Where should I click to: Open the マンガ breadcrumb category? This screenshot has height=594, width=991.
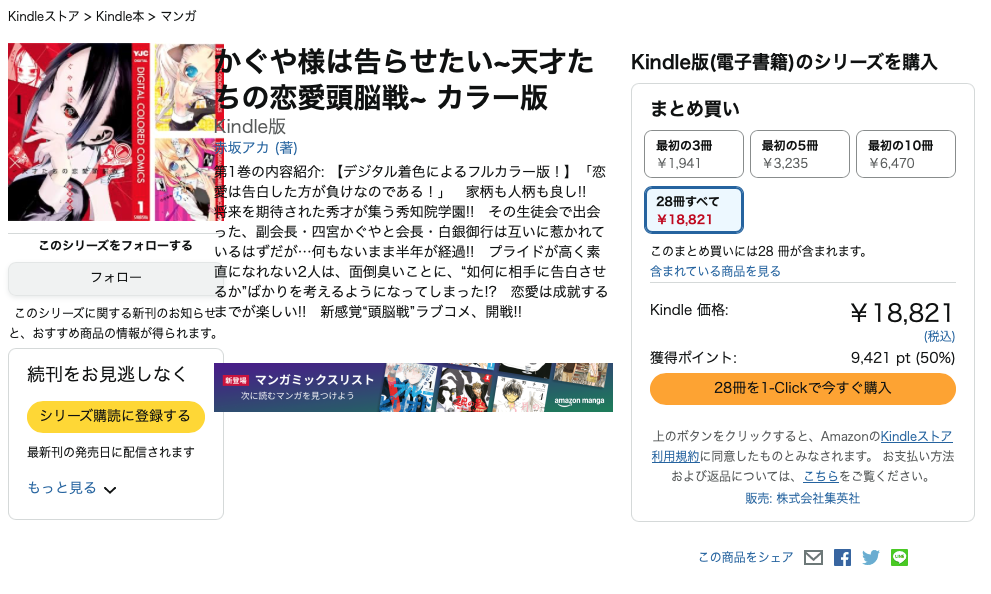(178, 16)
